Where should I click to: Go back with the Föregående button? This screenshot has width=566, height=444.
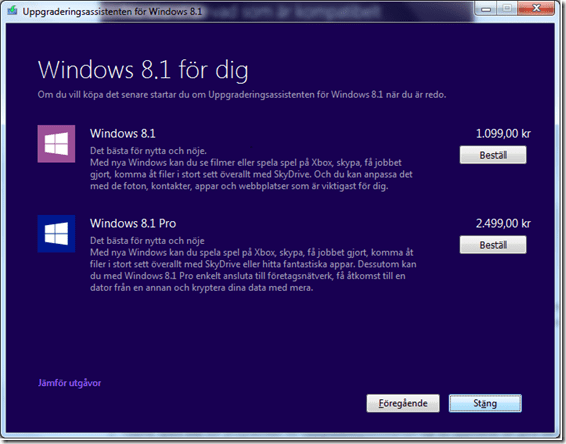point(403,403)
